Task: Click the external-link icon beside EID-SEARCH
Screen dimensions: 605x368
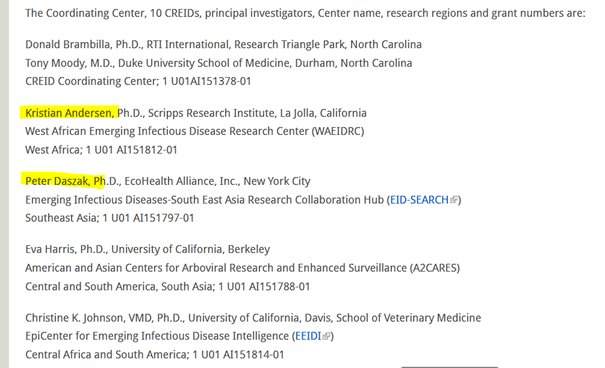Action: click(x=454, y=200)
